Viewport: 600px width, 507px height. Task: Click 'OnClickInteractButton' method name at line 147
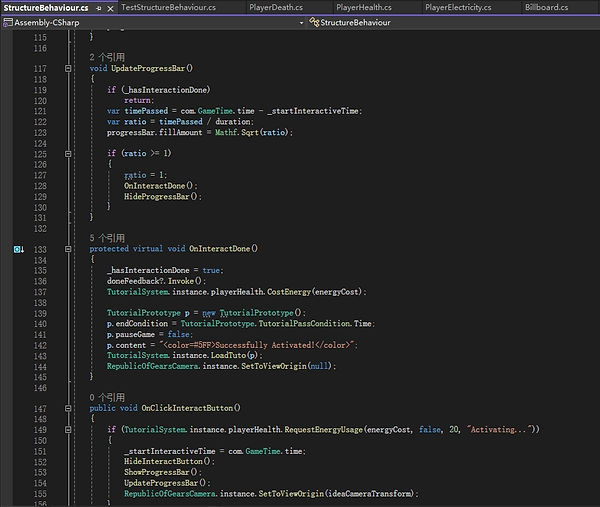coord(188,408)
